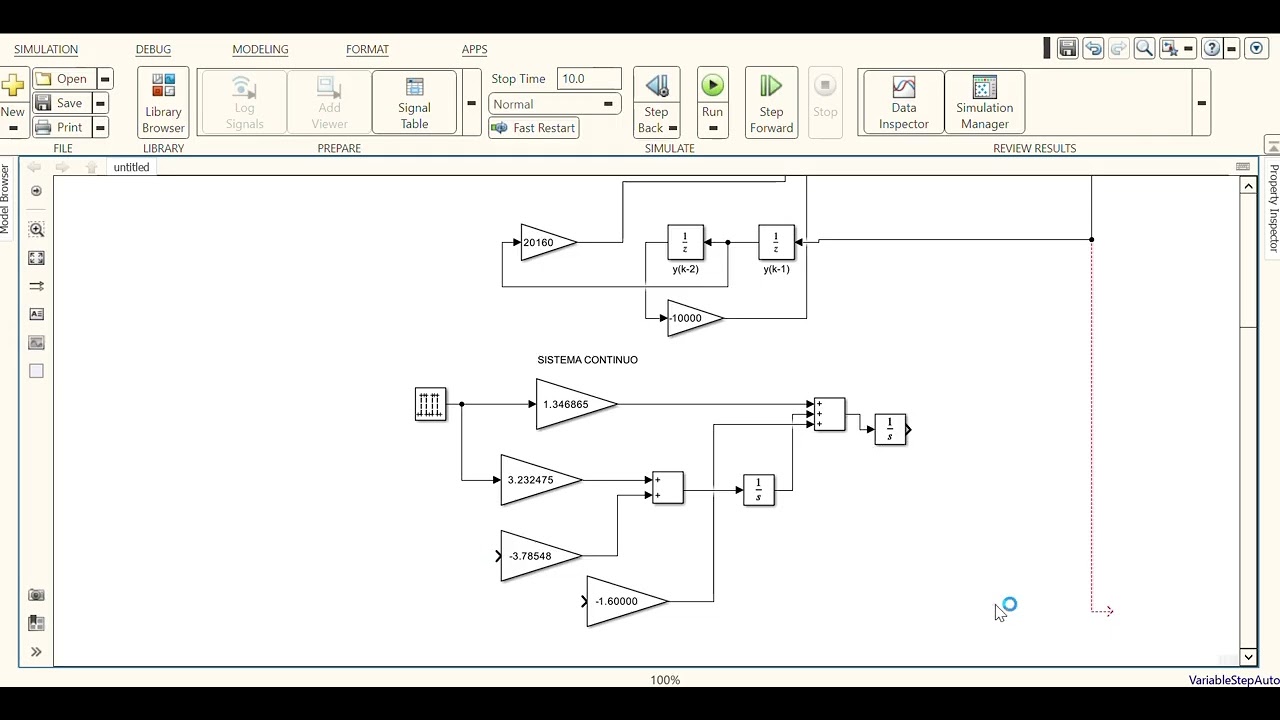Screen dimensions: 1280x720
Task: Click the quick access favorites icon
Action: click(1170, 48)
